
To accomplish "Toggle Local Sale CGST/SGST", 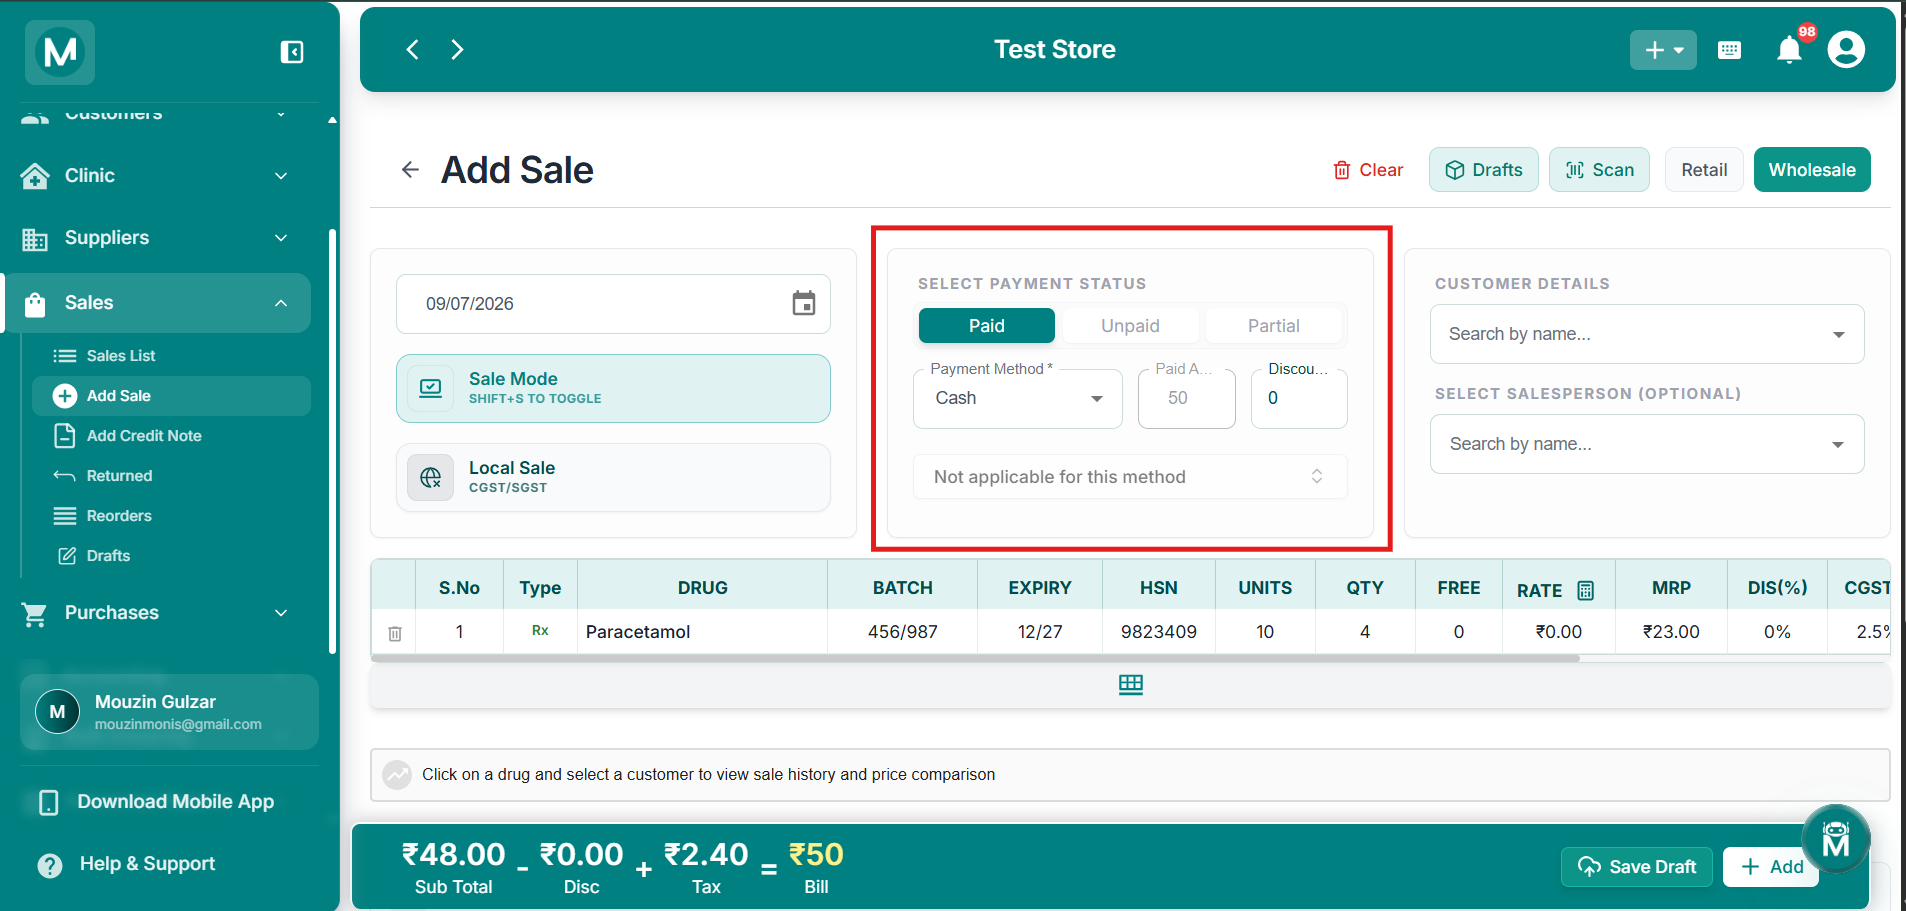I will [x=613, y=477].
